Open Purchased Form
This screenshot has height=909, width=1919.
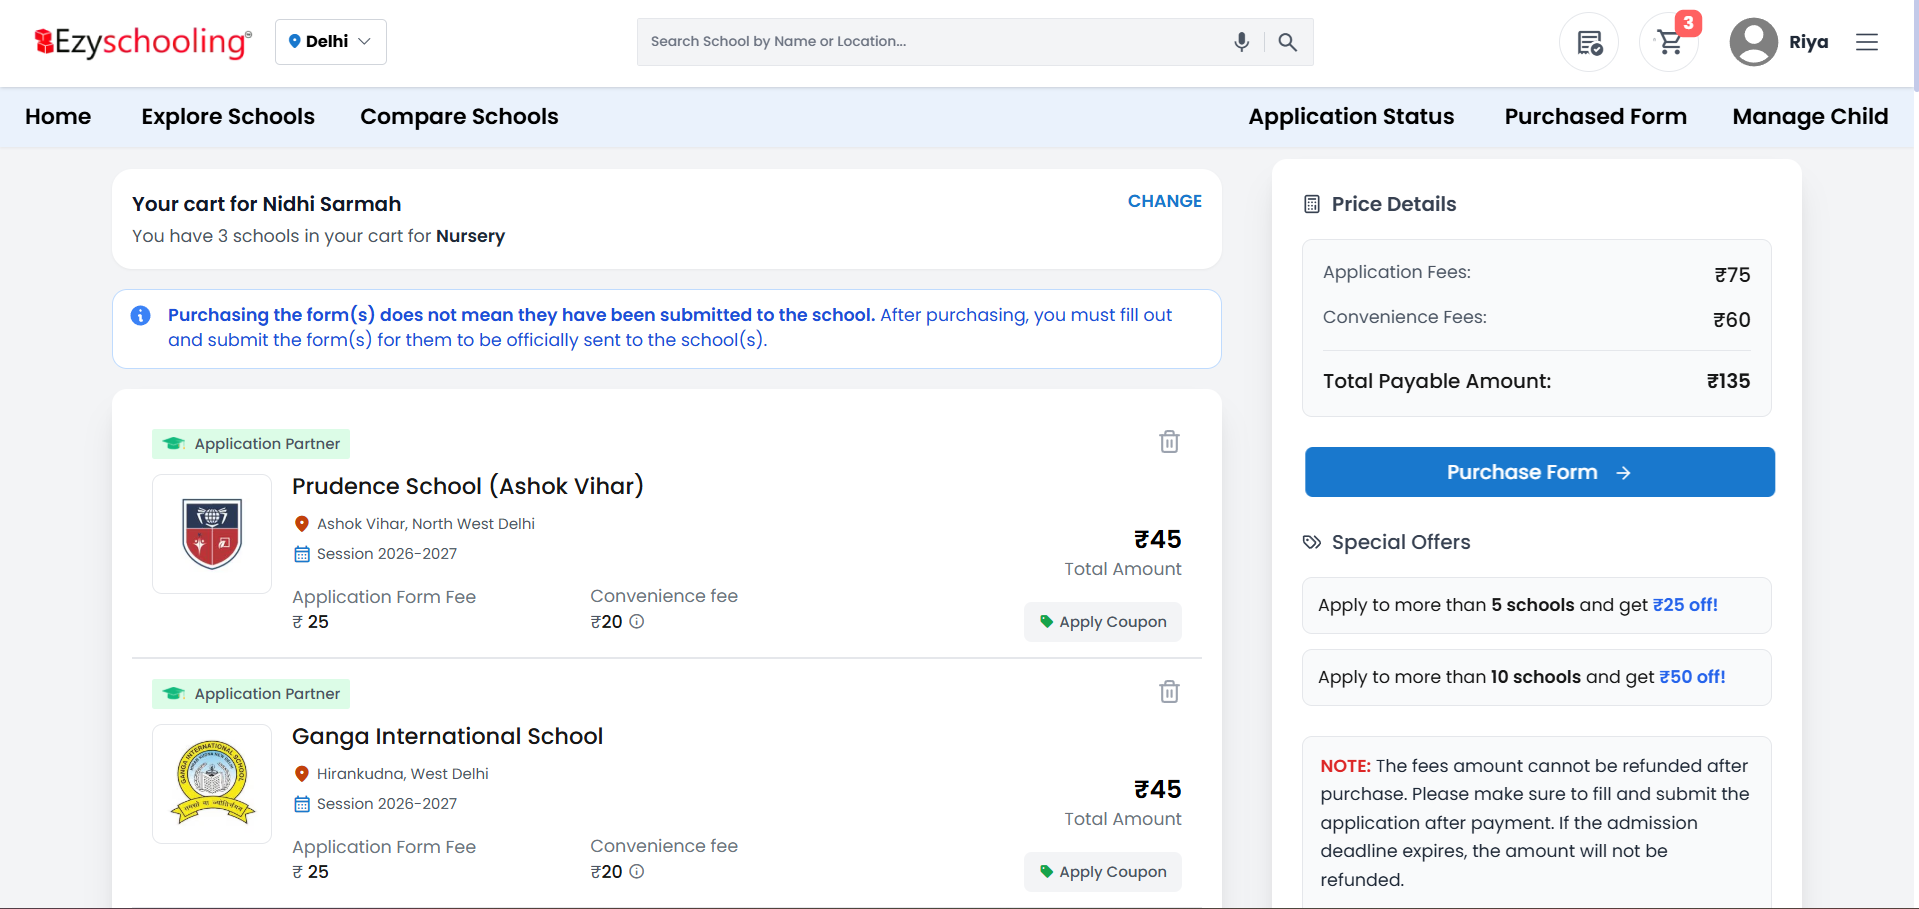(x=1595, y=117)
